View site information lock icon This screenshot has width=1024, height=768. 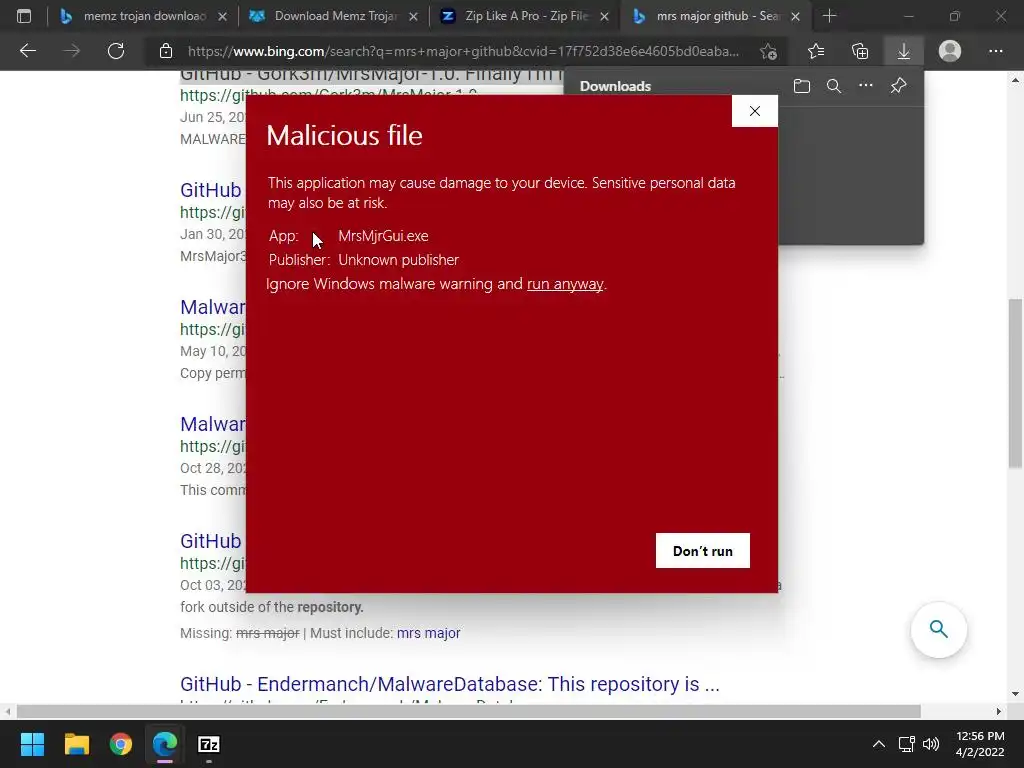(x=166, y=51)
